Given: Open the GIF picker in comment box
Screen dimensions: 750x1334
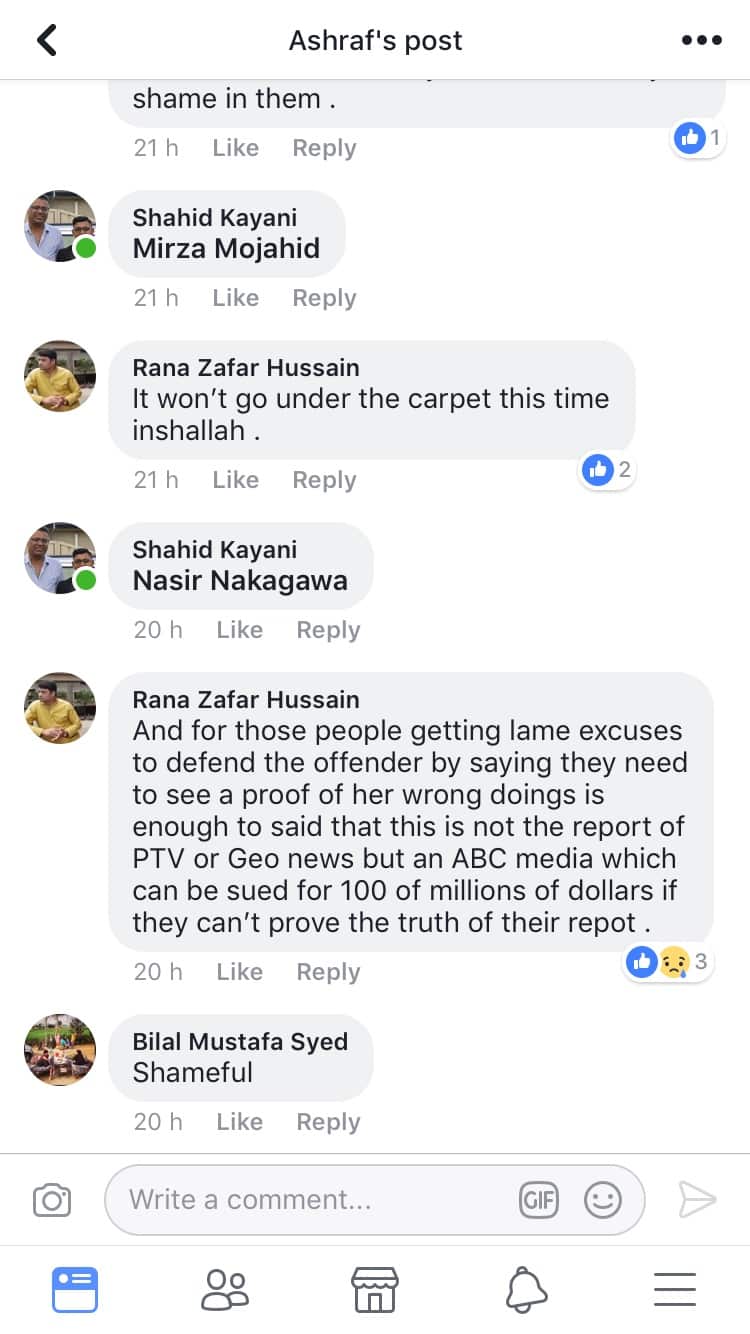Looking at the screenshot, I should 539,1200.
